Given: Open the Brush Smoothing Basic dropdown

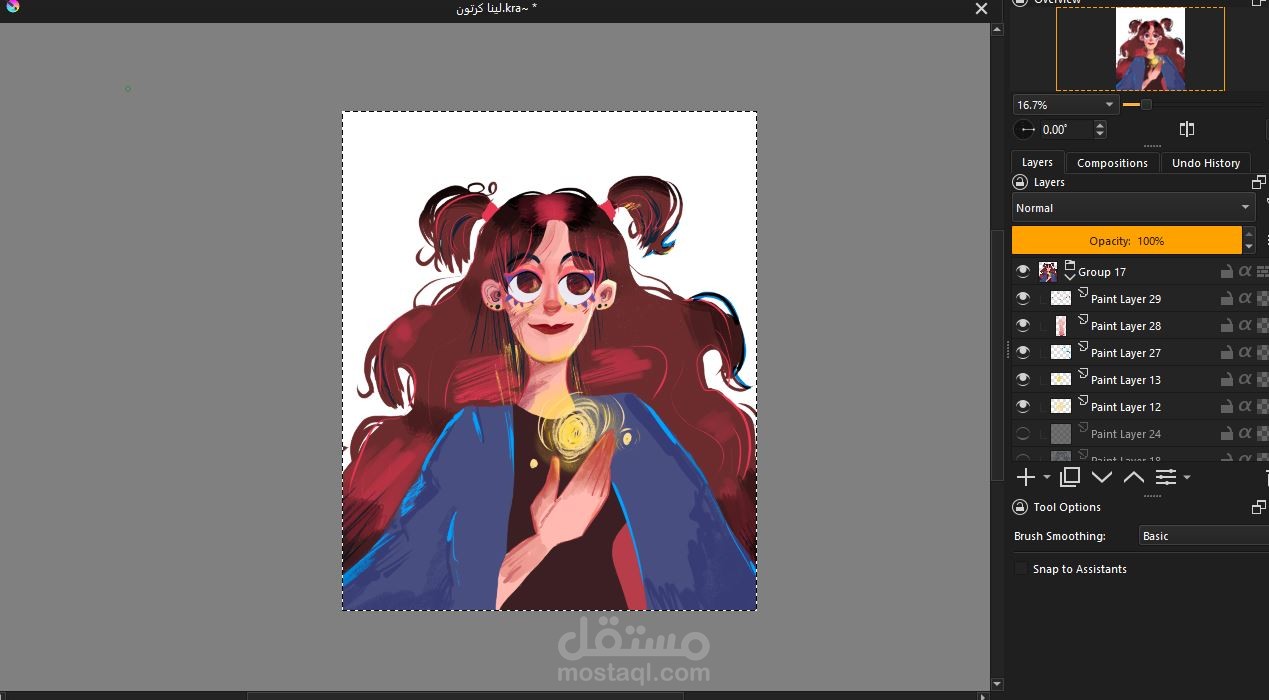Looking at the screenshot, I should [1204, 536].
